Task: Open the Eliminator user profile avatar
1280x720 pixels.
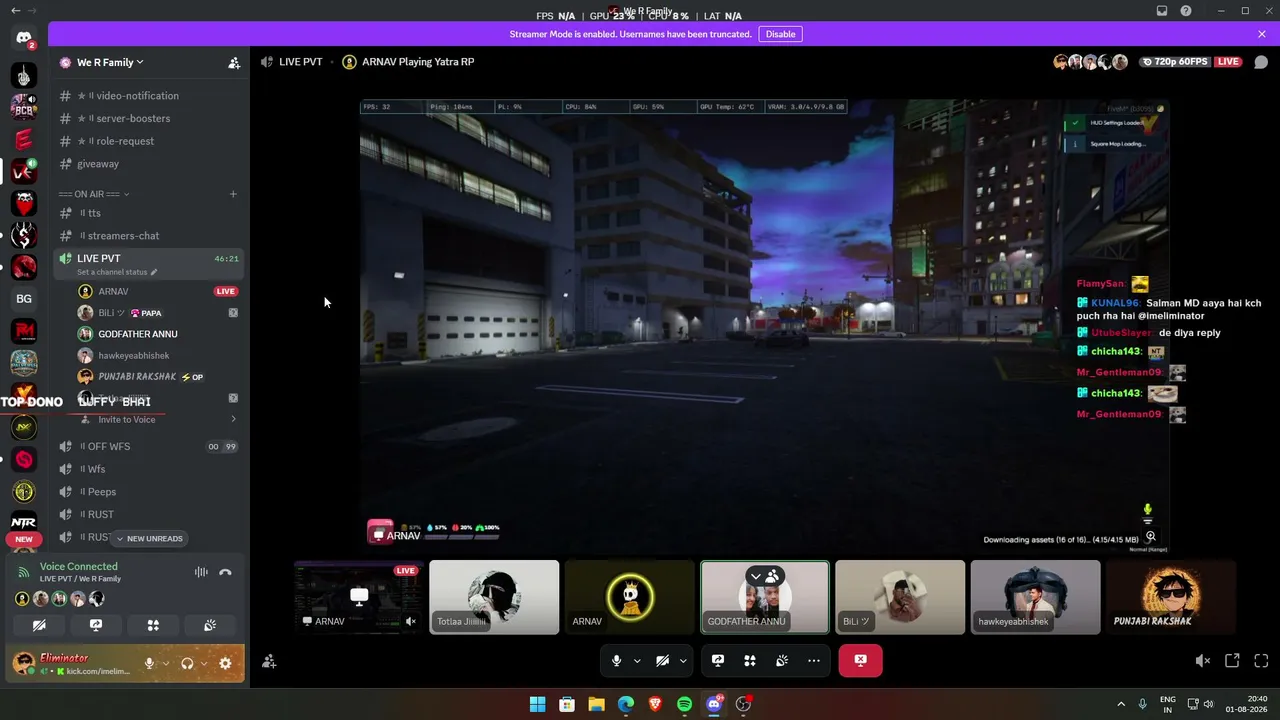Action: coord(24,663)
